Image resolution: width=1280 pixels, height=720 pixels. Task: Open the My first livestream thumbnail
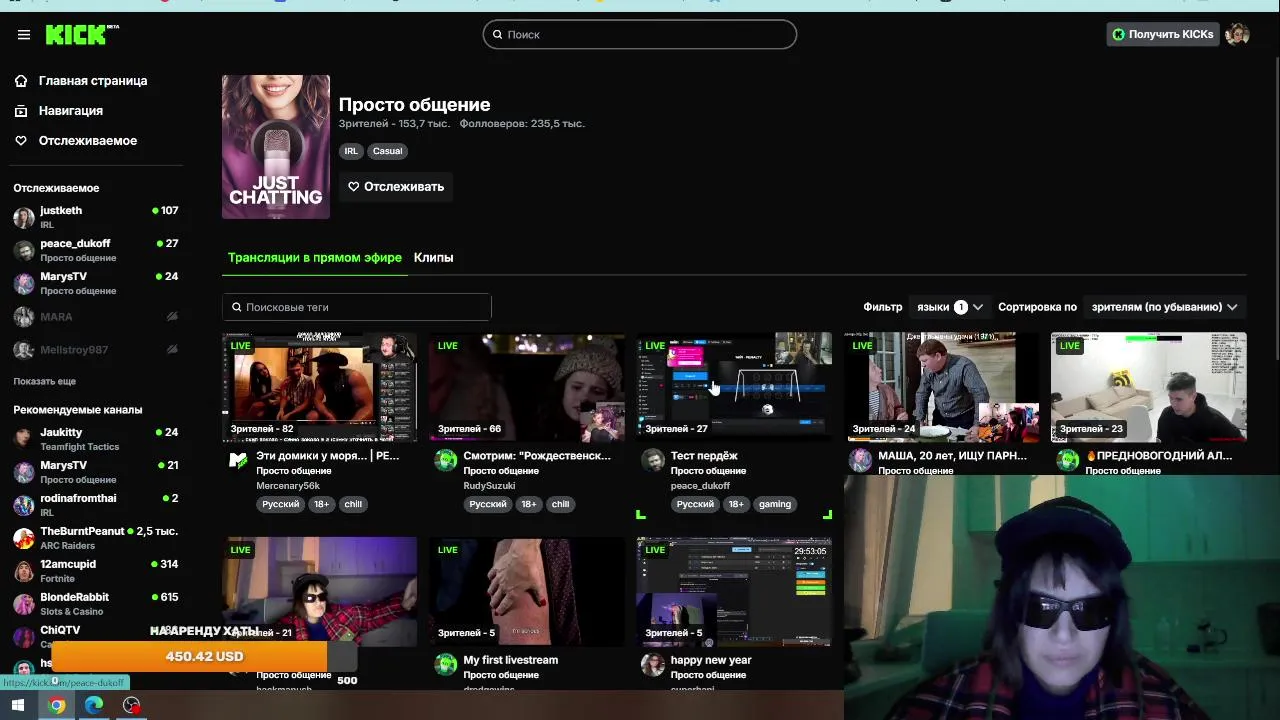[526, 592]
